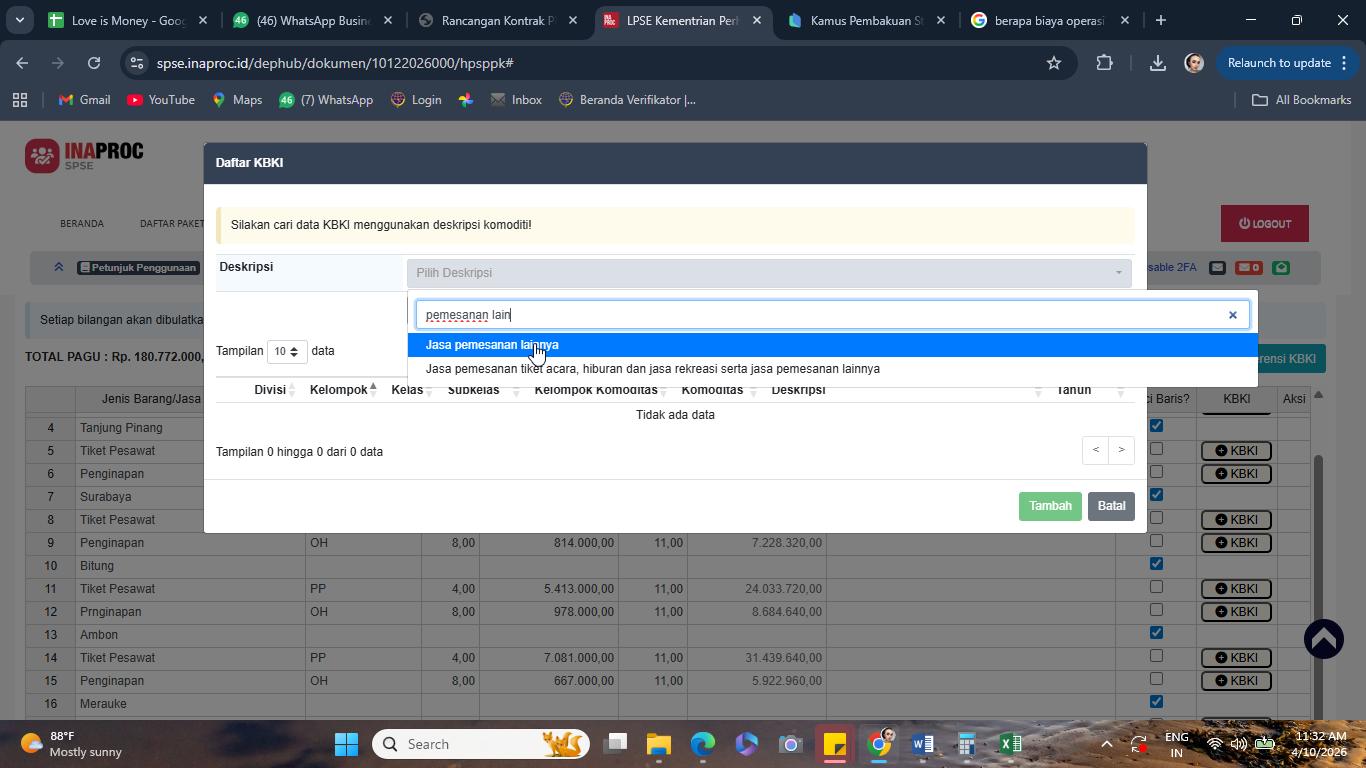This screenshot has height=768, width=1366.
Task: Click Relaunch to update
Action: tap(1285, 63)
